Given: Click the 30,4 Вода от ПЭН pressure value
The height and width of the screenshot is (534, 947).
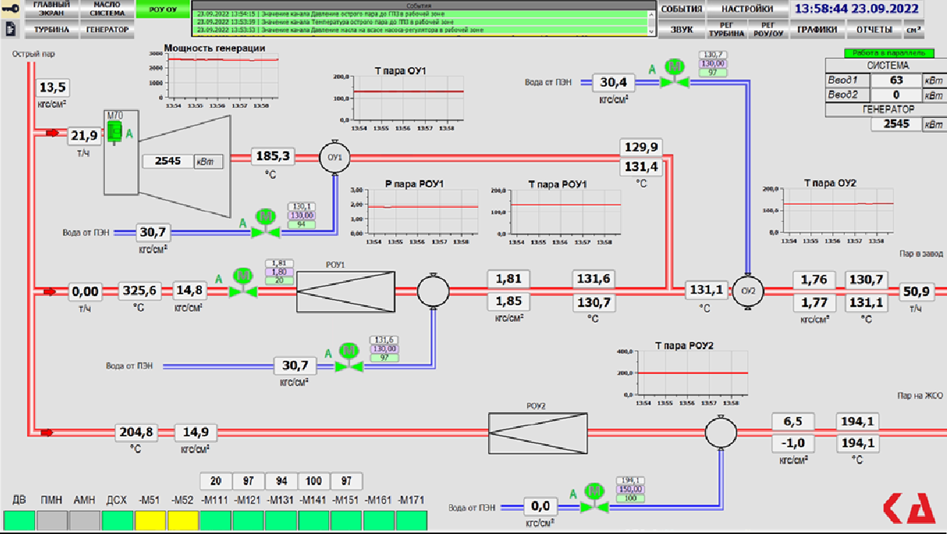Looking at the screenshot, I should [x=613, y=82].
